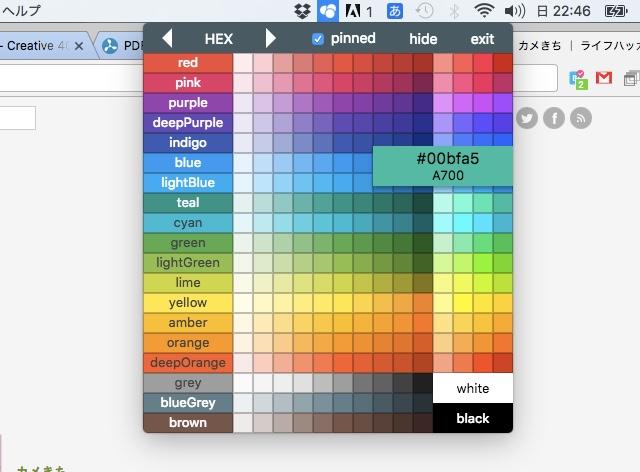Screen dimensions: 640x472
Task: Select the green row label
Action: tap(188, 243)
